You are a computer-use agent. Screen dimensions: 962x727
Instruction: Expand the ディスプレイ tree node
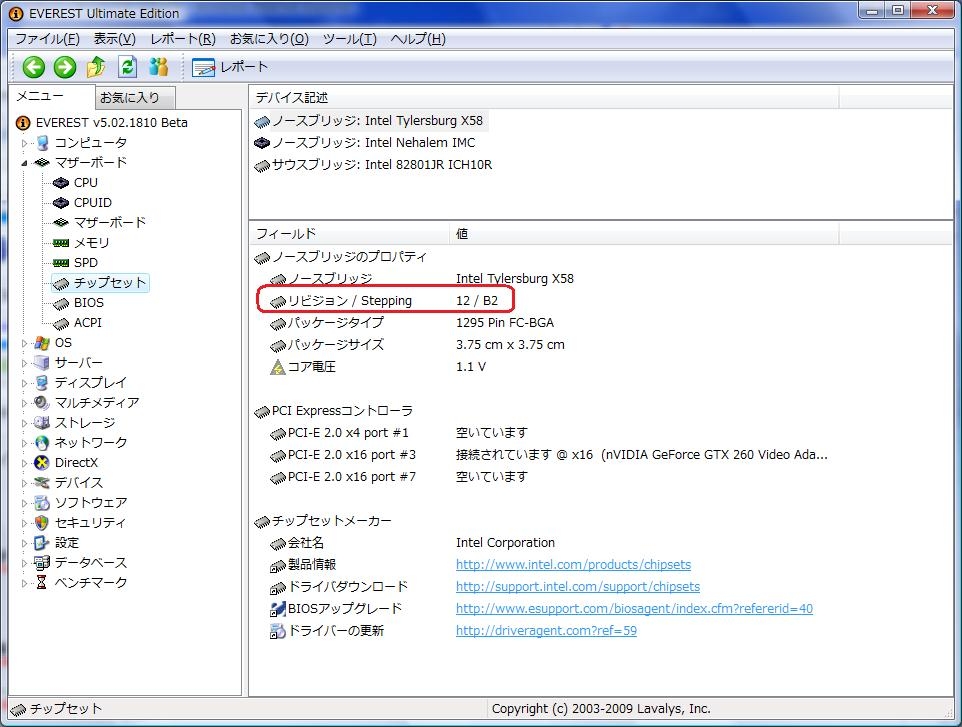pos(25,383)
